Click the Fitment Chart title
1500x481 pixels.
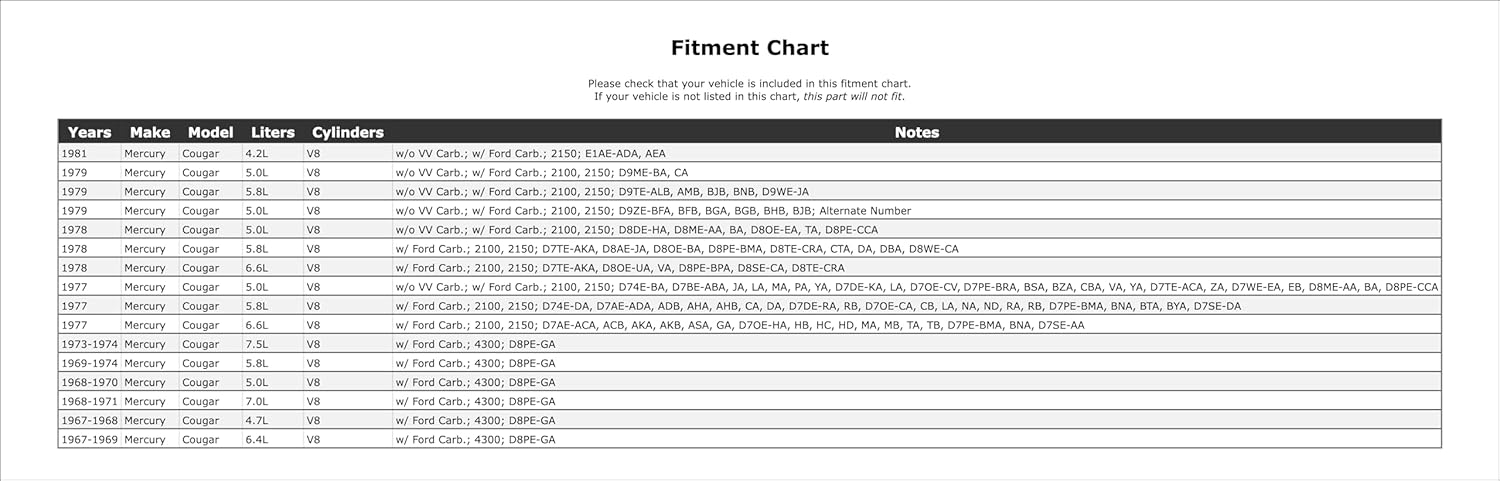tap(749, 48)
